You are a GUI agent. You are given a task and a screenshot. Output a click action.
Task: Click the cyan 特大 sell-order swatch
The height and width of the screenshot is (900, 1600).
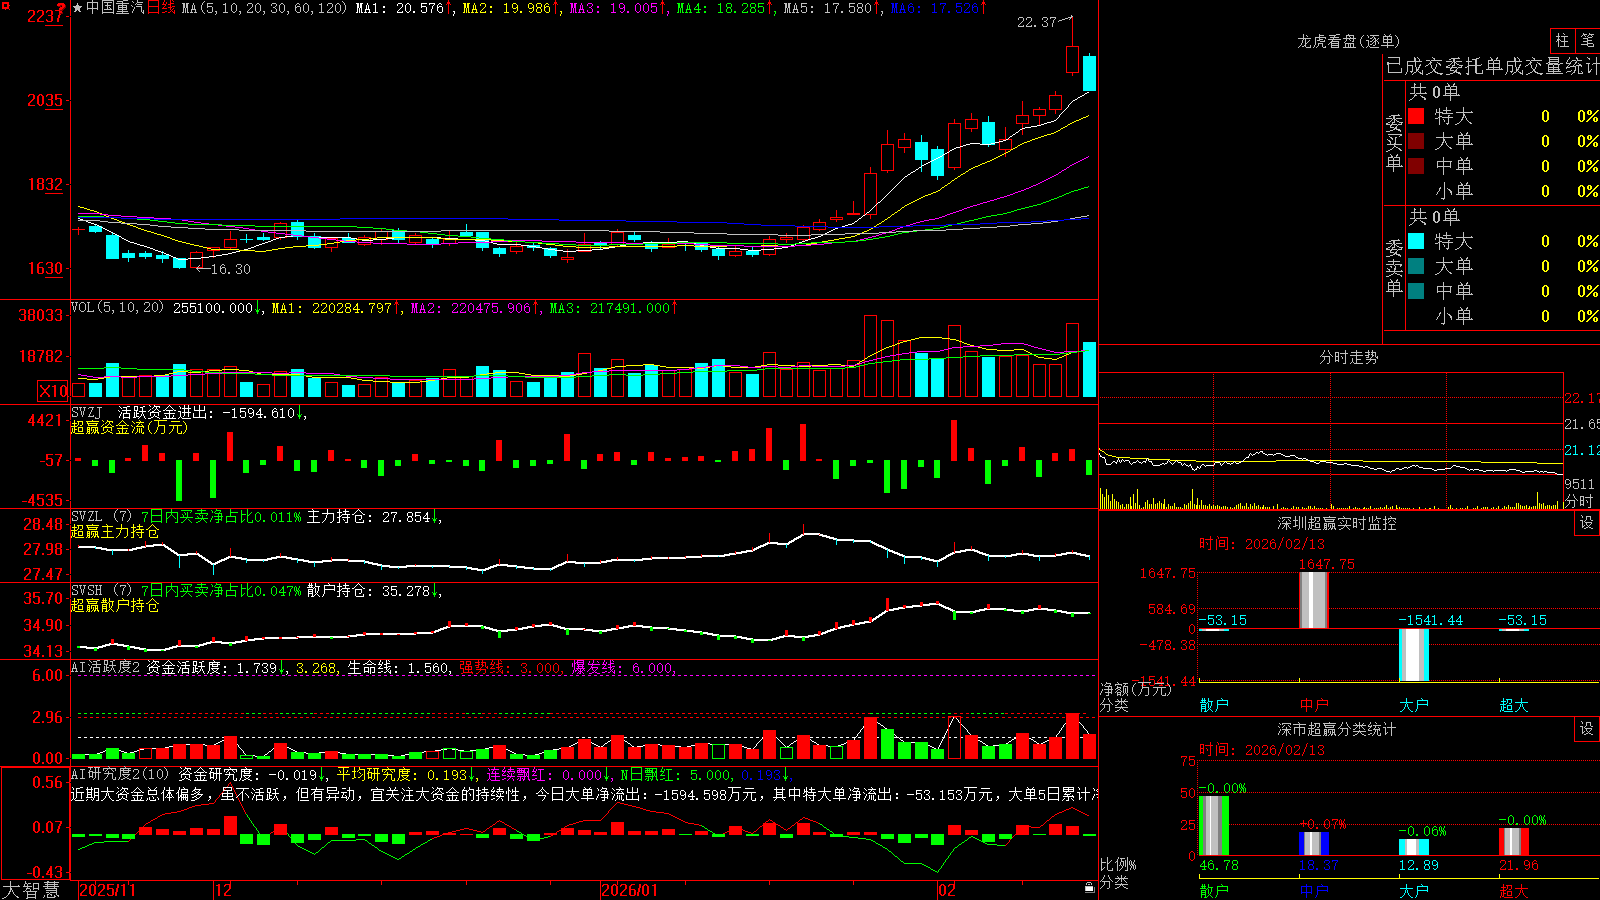point(1416,241)
